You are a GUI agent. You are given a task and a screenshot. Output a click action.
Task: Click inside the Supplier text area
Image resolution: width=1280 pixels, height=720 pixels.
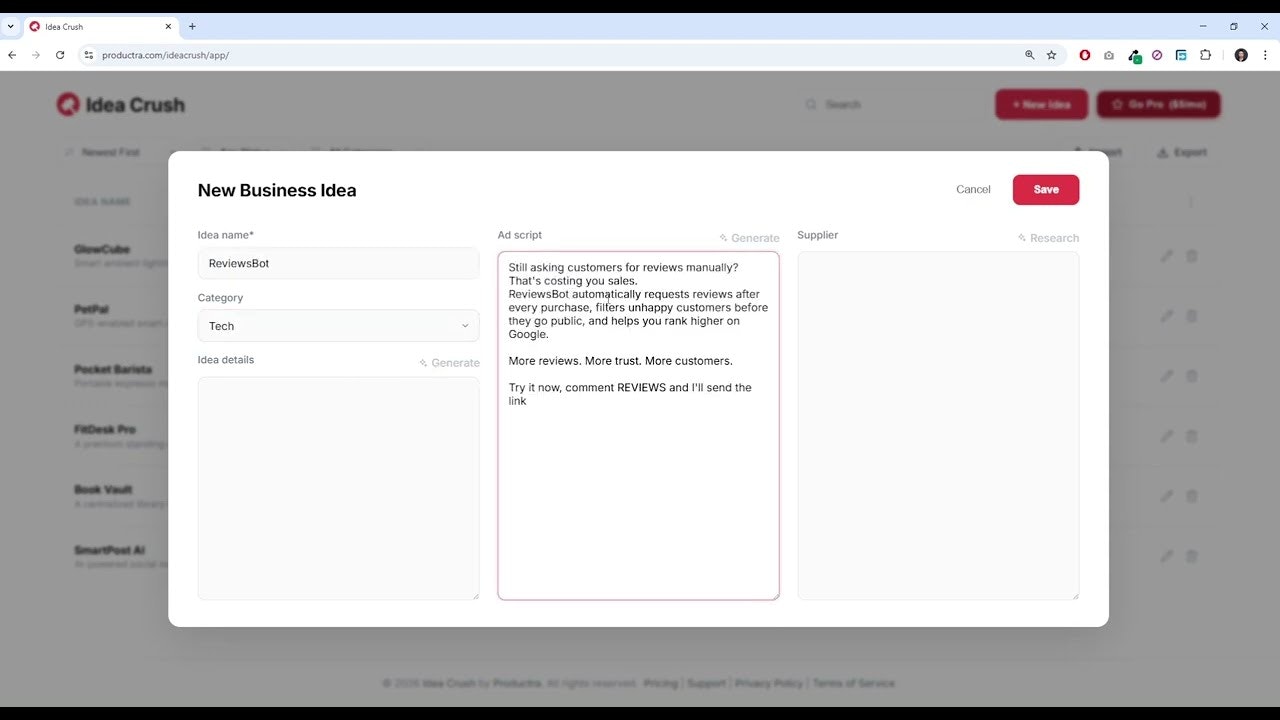[x=938, y=426]
